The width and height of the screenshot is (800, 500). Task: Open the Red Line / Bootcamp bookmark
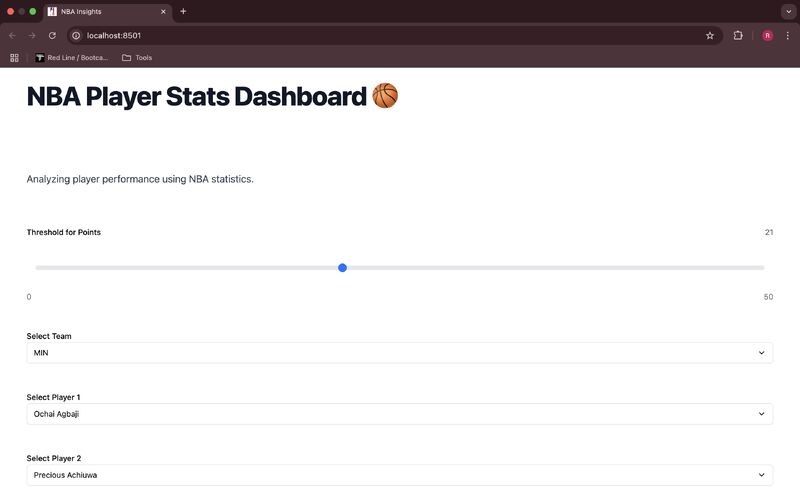point(71,58)
